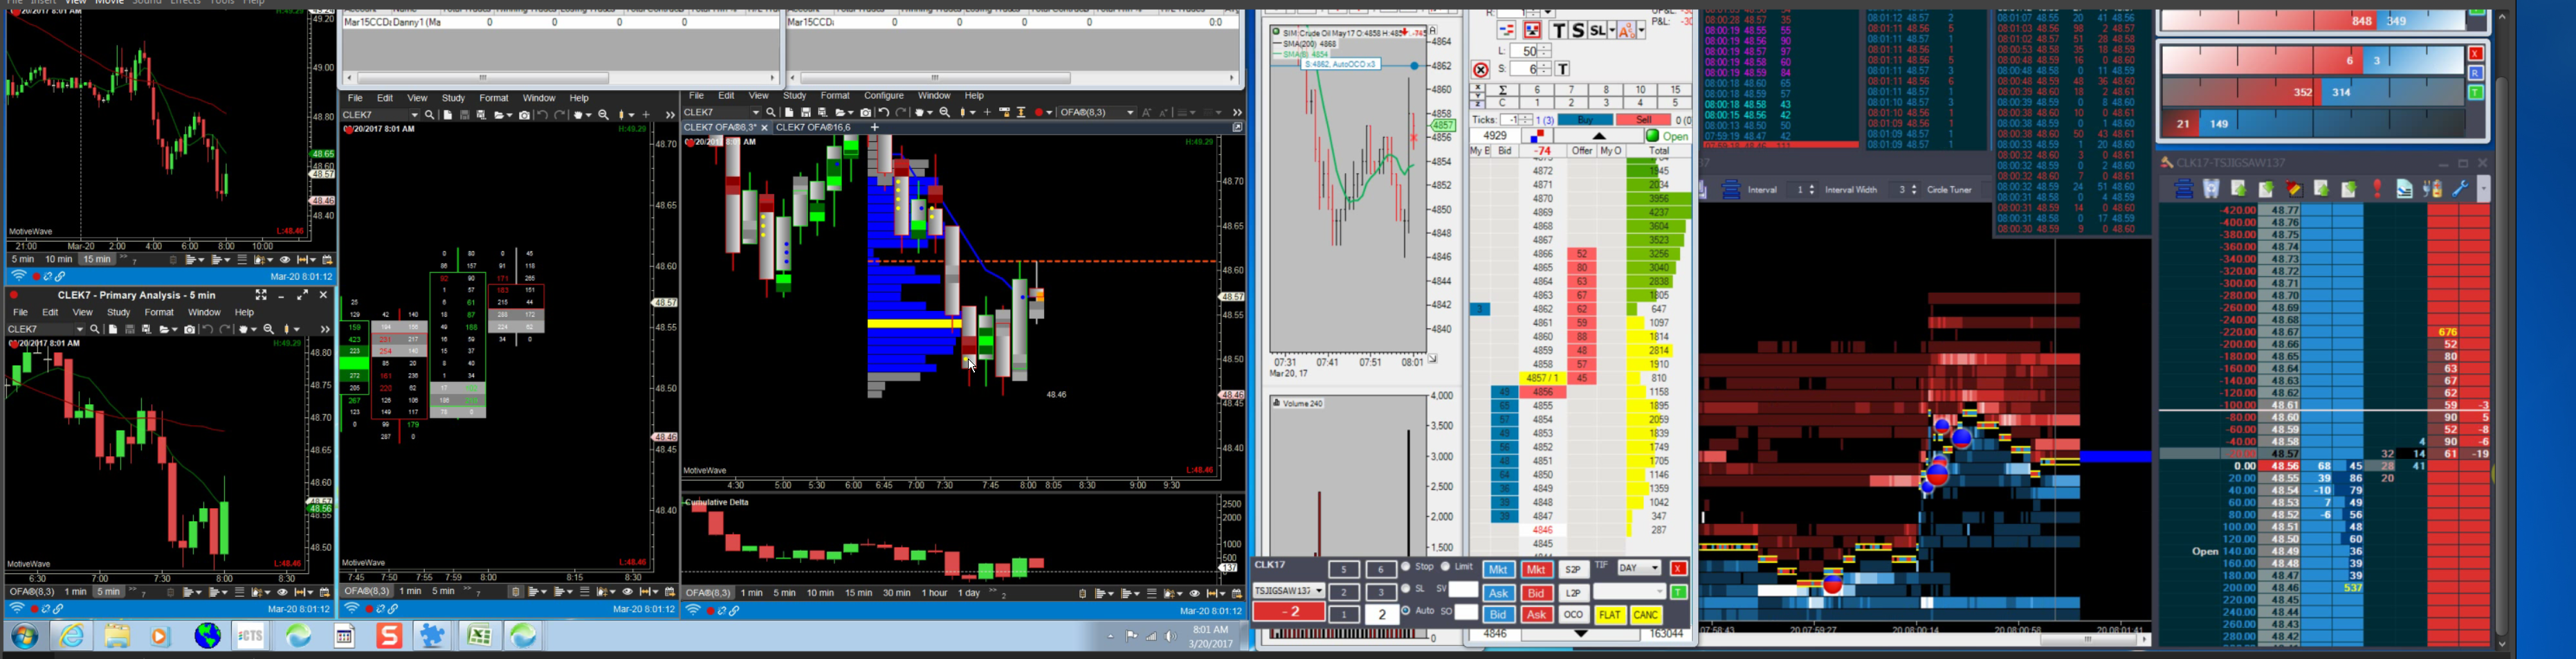Viewport: 2576px width, 659px height.
Task: Click the red Sell button in the DOM
Action: [1643, 120]
